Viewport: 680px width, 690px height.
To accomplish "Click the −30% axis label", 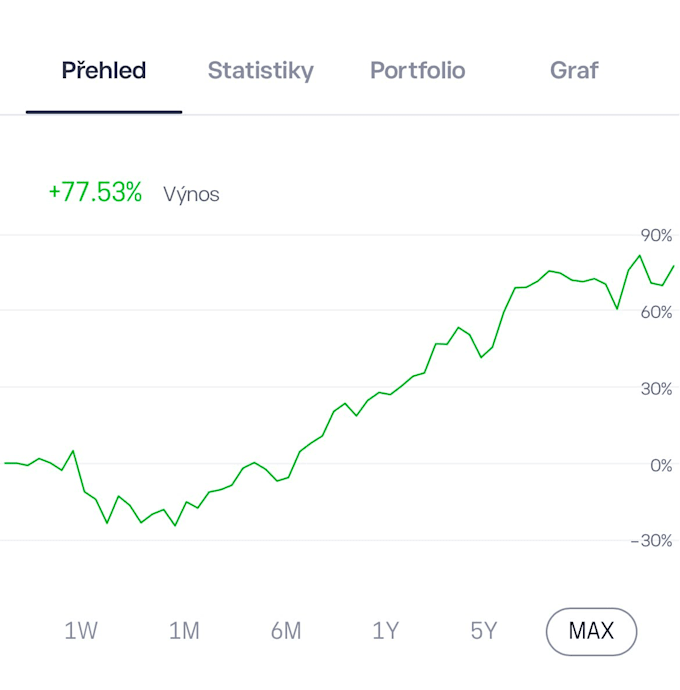I will (x=651, y=541).
